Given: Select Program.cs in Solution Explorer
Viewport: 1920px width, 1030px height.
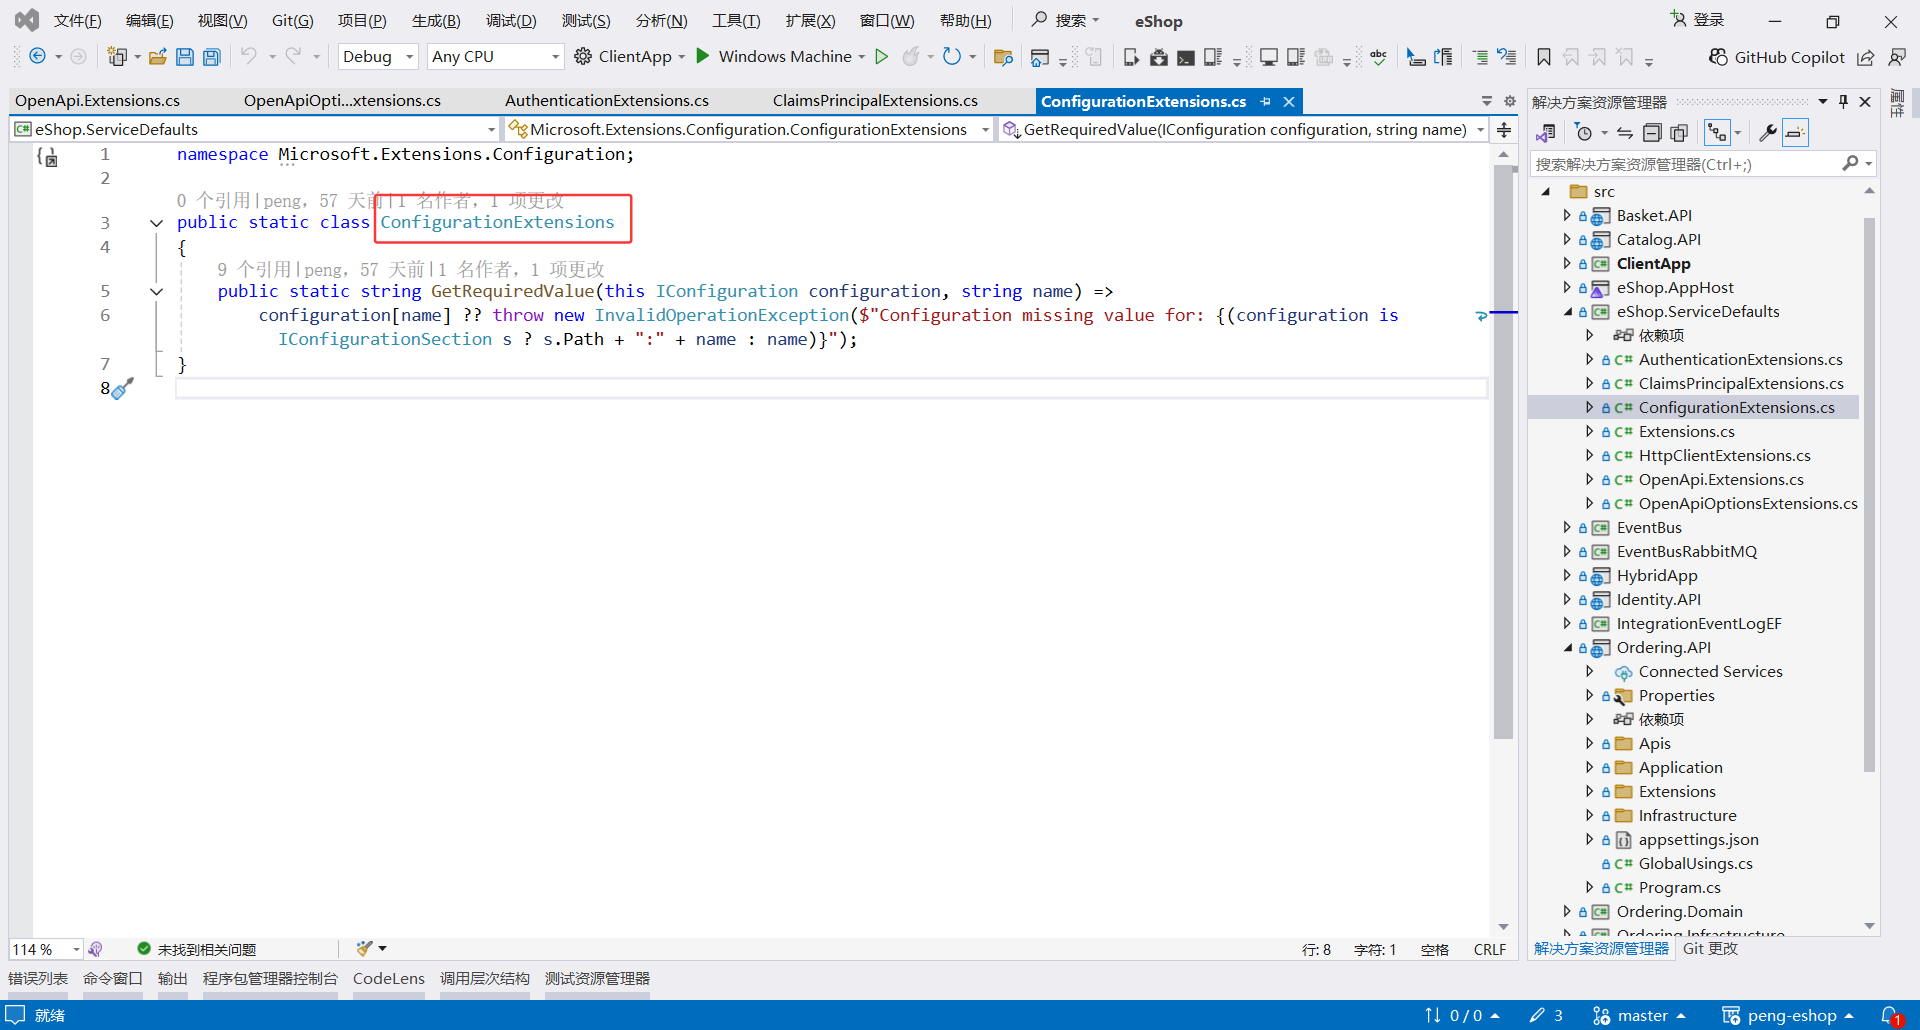Looking at the screenshot, I should coord(1679,888).
